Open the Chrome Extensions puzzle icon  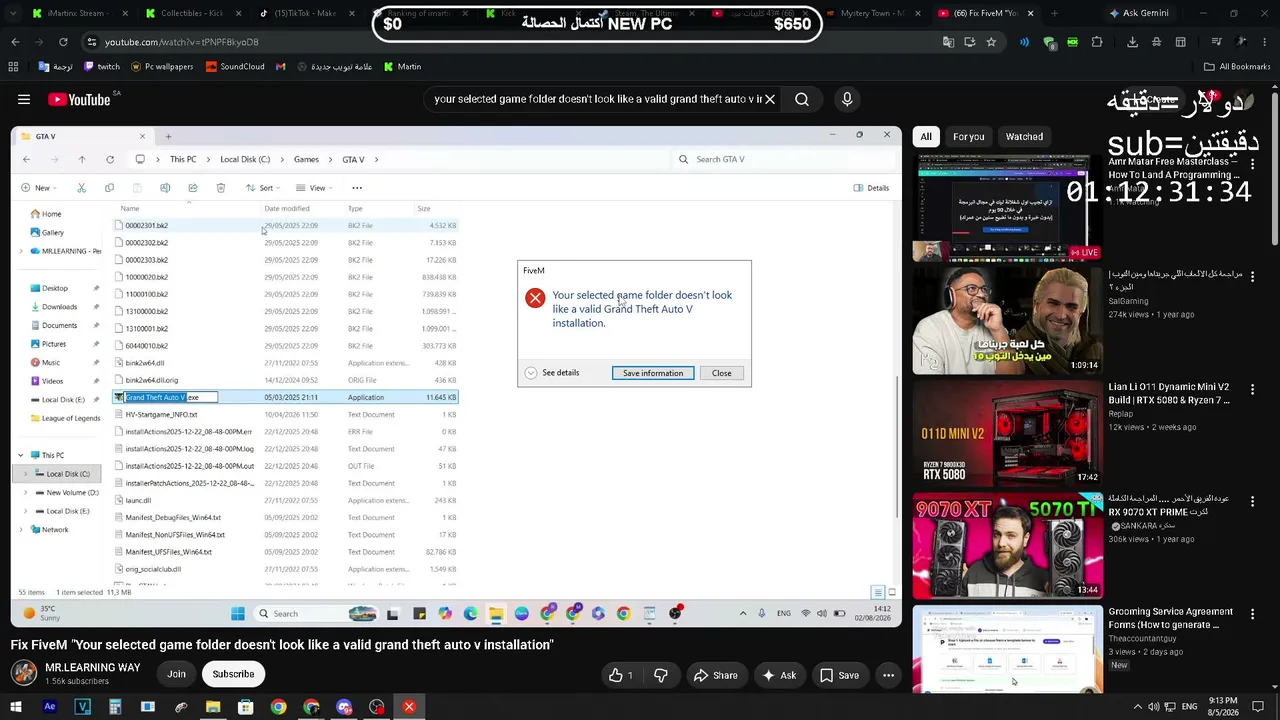tap(1097, 42)
